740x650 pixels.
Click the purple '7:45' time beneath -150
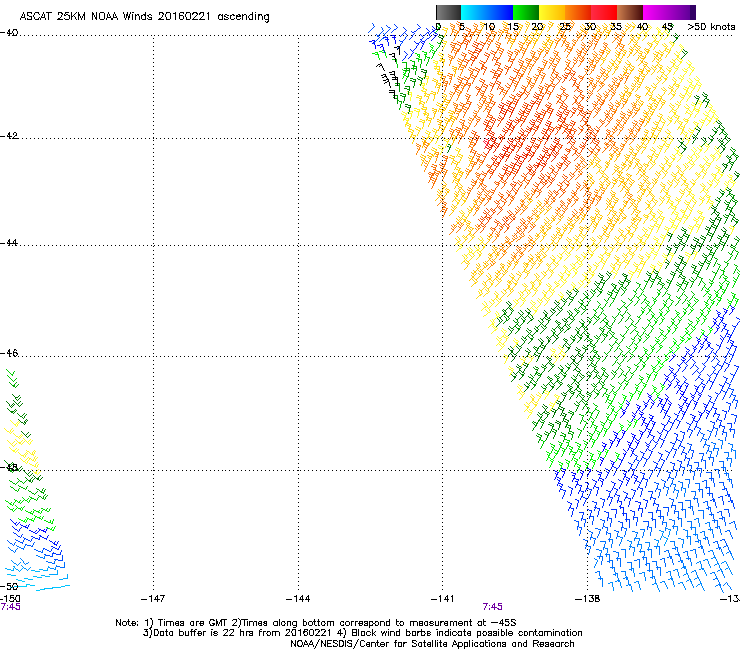tap(10, 607)
